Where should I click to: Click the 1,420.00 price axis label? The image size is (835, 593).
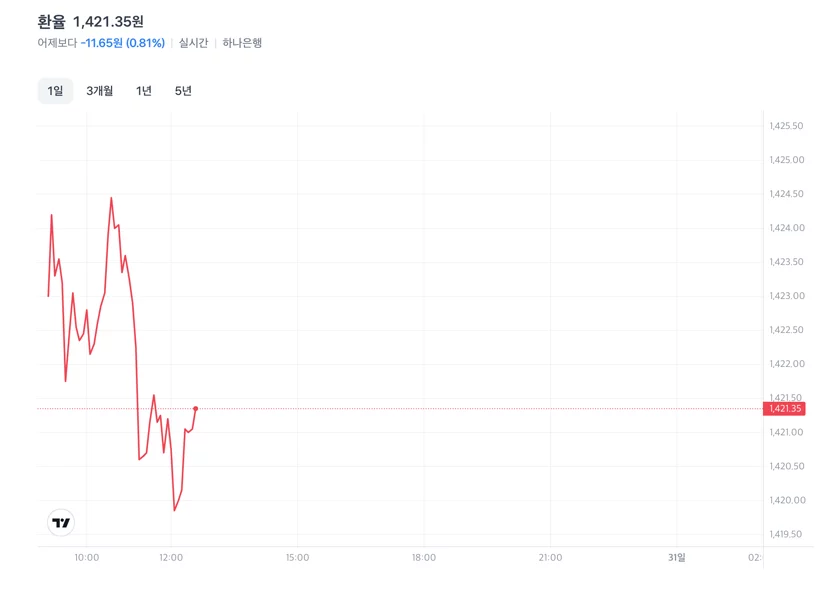787,500
